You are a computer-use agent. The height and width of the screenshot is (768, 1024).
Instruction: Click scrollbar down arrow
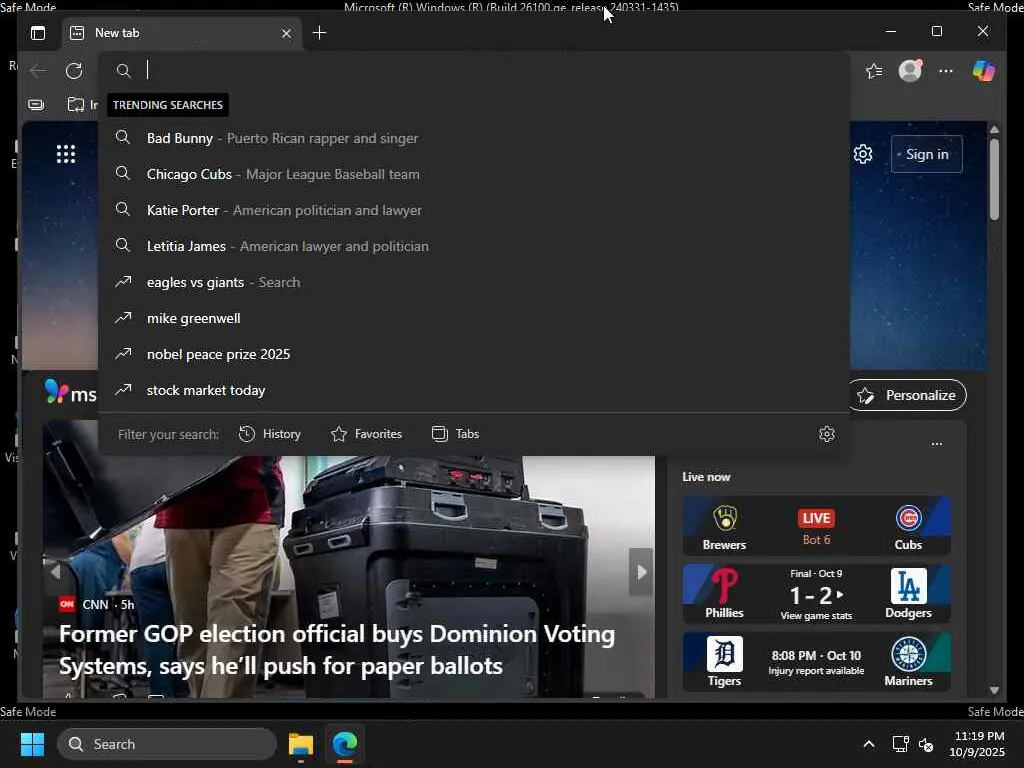994,690
